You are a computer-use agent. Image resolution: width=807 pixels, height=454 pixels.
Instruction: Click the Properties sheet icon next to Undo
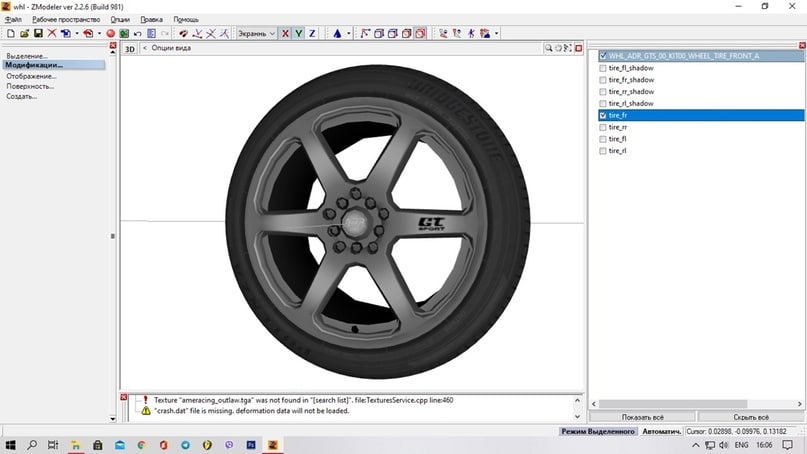(151, 33)
